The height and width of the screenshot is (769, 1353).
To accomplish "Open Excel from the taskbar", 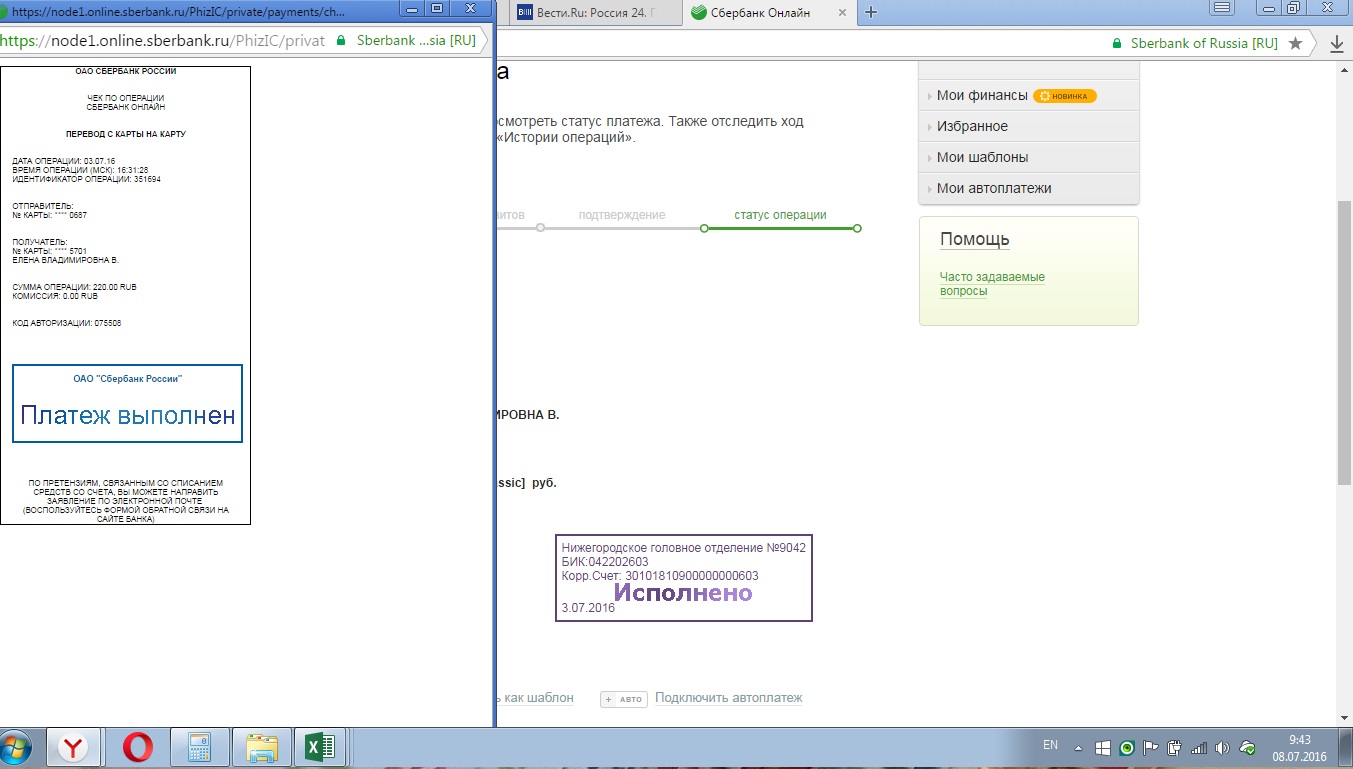I will 322,748.
